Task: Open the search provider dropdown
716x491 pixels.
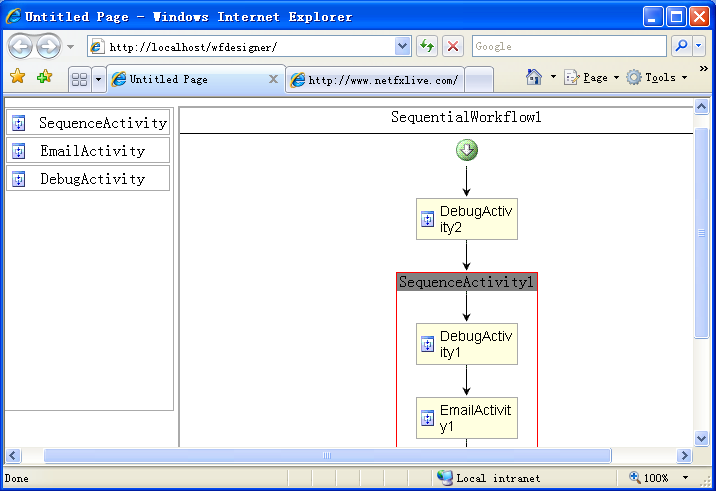Action: [x=699, y=46]
